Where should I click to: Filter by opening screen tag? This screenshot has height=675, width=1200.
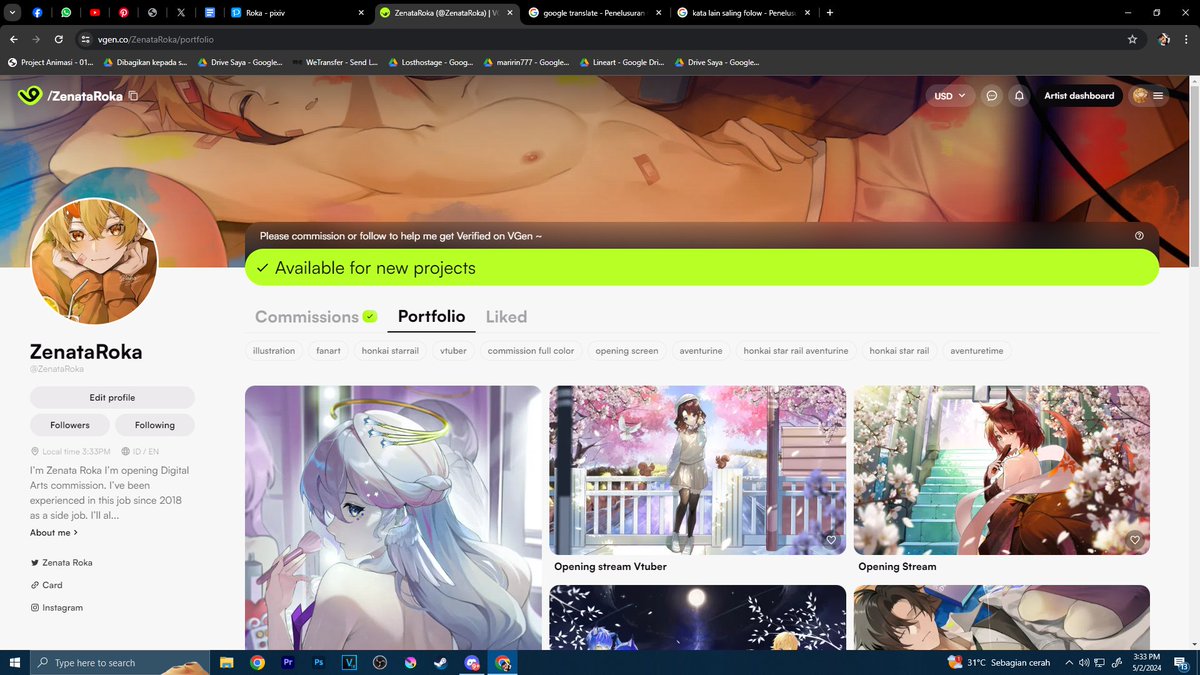pos(627,351)
